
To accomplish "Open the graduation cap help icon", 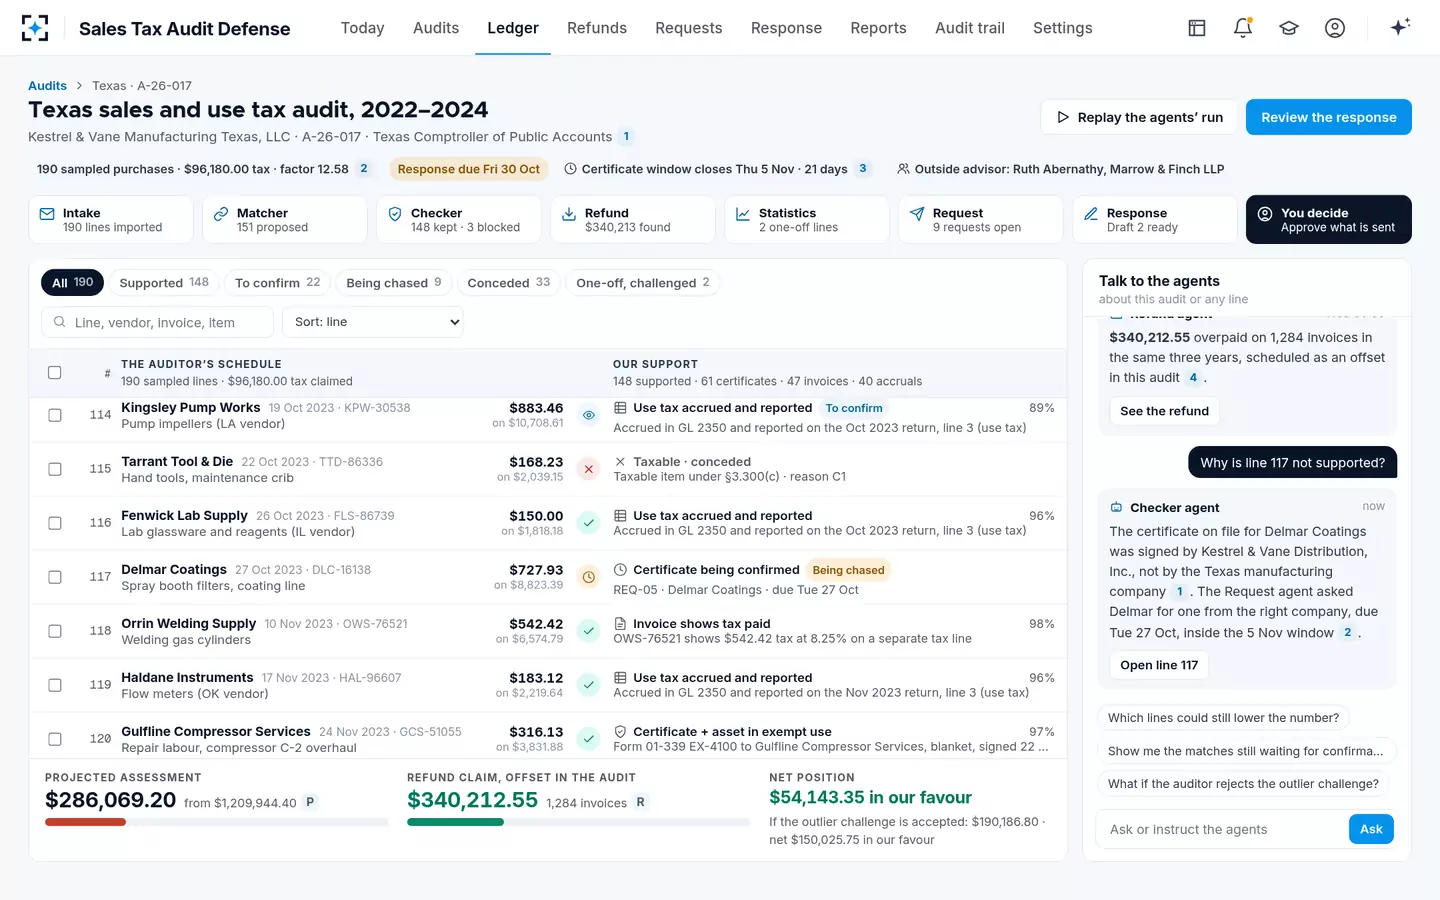I will [x=1289, y=28].
